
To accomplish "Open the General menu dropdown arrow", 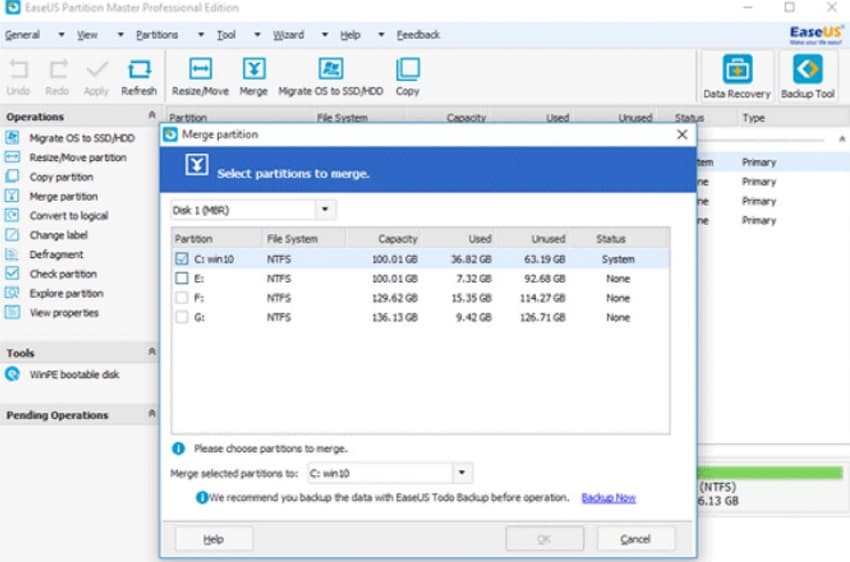I will (x=61, y=35).
